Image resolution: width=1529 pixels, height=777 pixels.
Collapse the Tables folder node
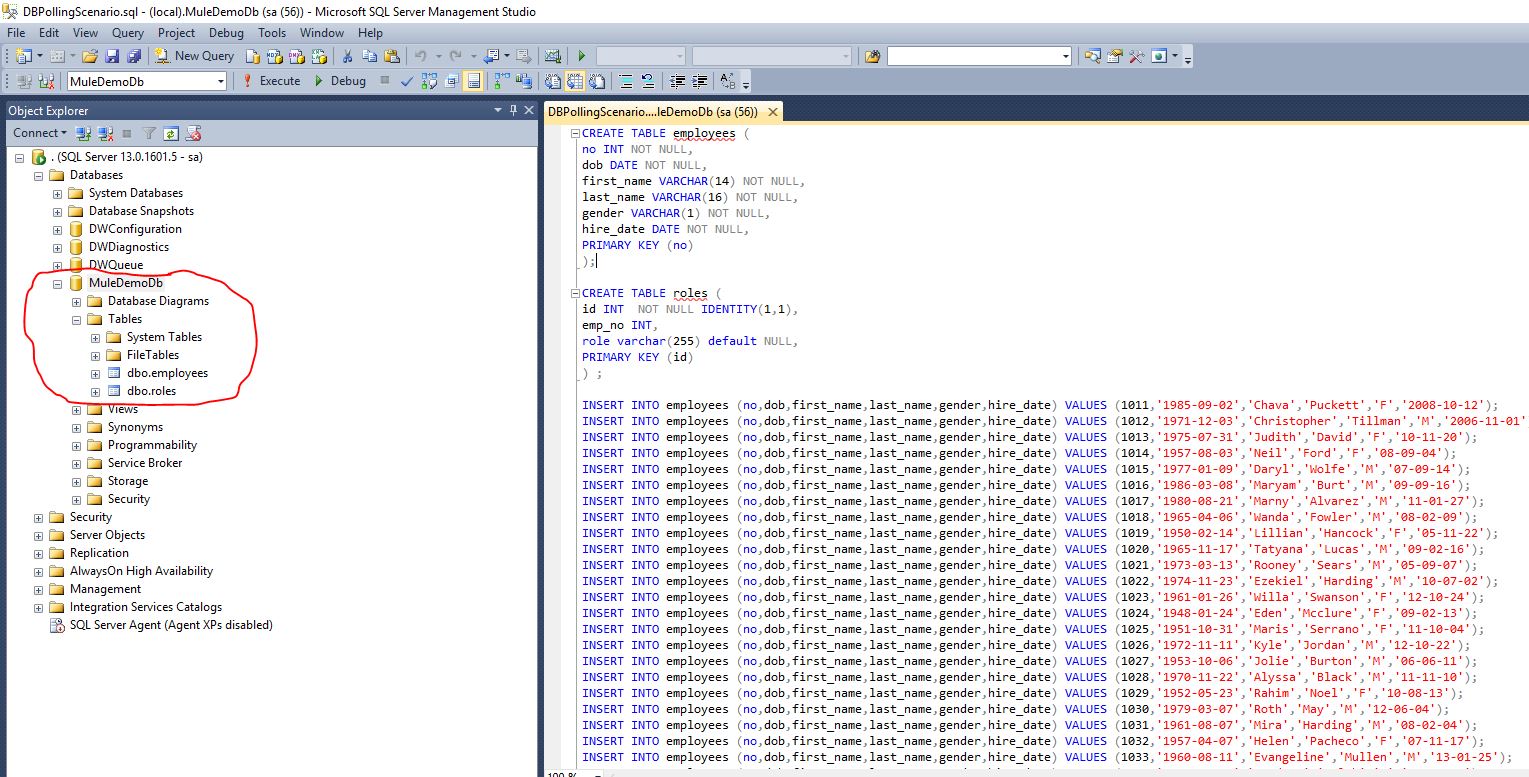tap(77, 319)
